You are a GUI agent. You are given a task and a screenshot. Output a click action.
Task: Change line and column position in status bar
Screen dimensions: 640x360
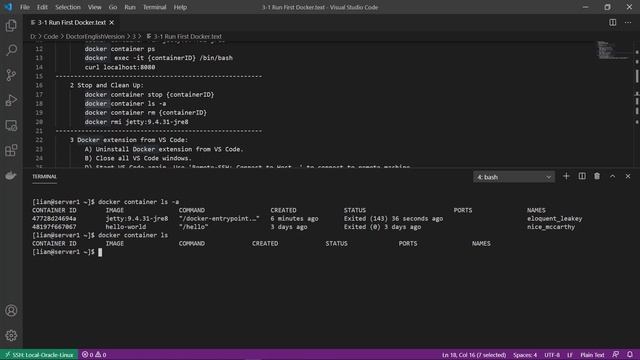(x=474, y=355)
